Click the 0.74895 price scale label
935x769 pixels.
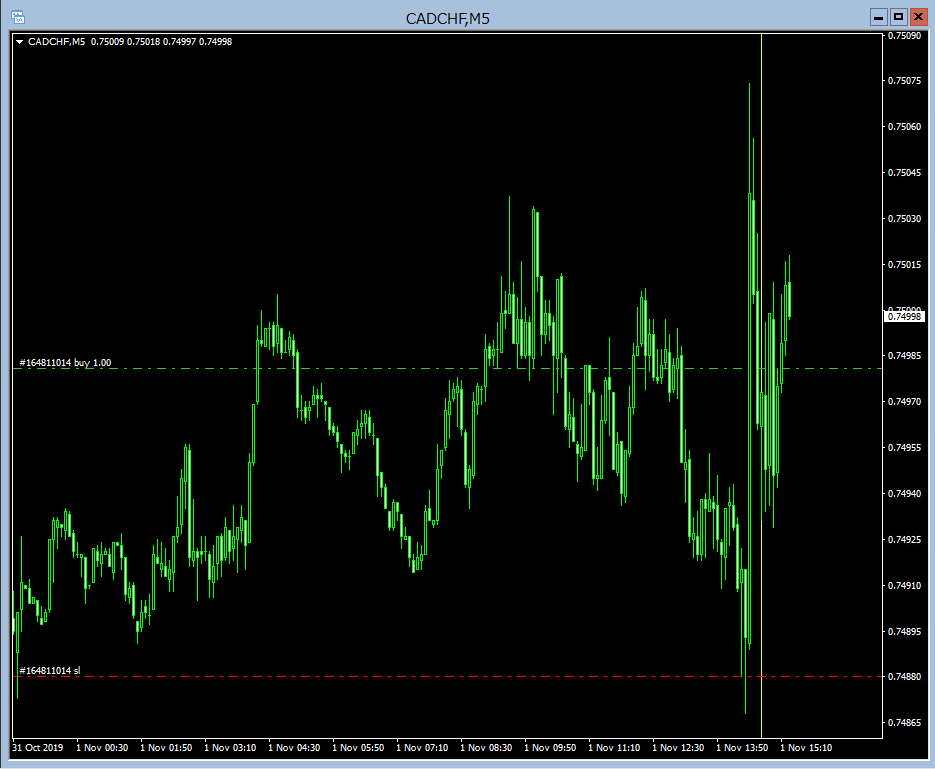click(x=904, y=631)
